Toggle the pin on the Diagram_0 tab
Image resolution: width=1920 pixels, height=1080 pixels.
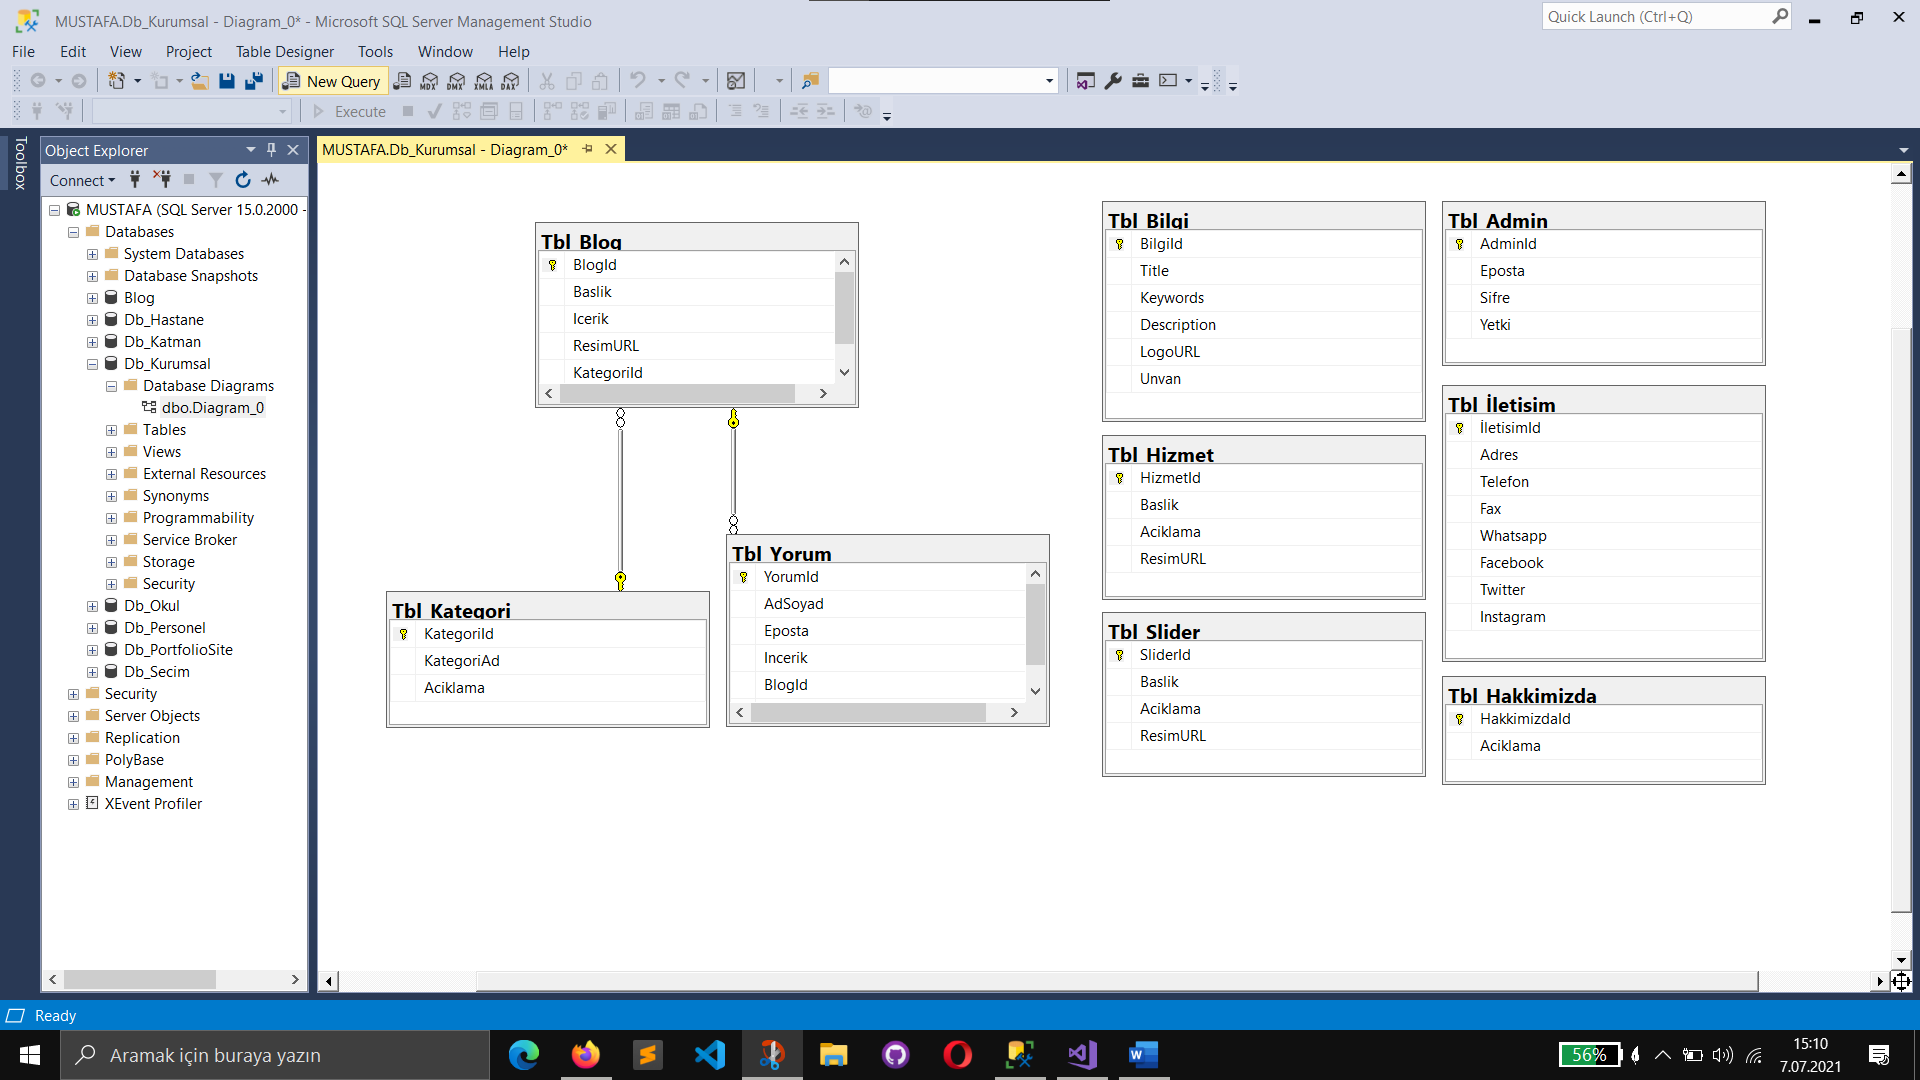588,149
